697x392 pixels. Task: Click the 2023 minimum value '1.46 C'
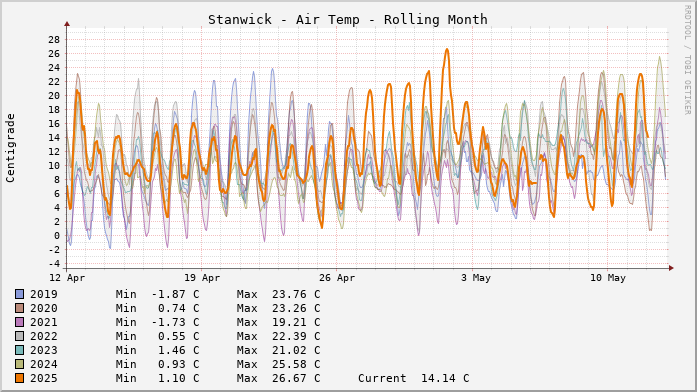tap(179, 350)
